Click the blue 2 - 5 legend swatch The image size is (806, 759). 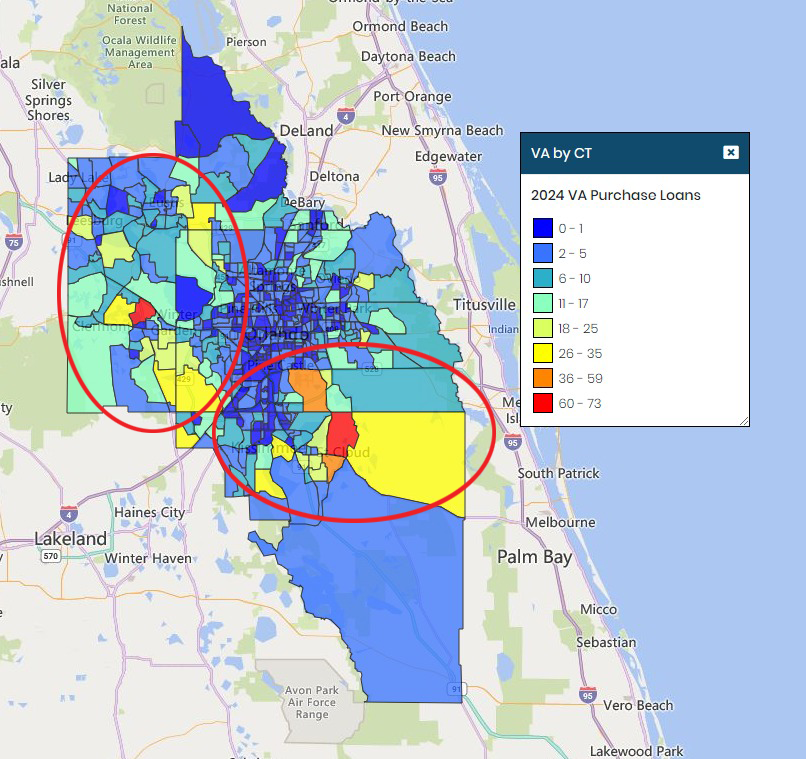[543, 253]
